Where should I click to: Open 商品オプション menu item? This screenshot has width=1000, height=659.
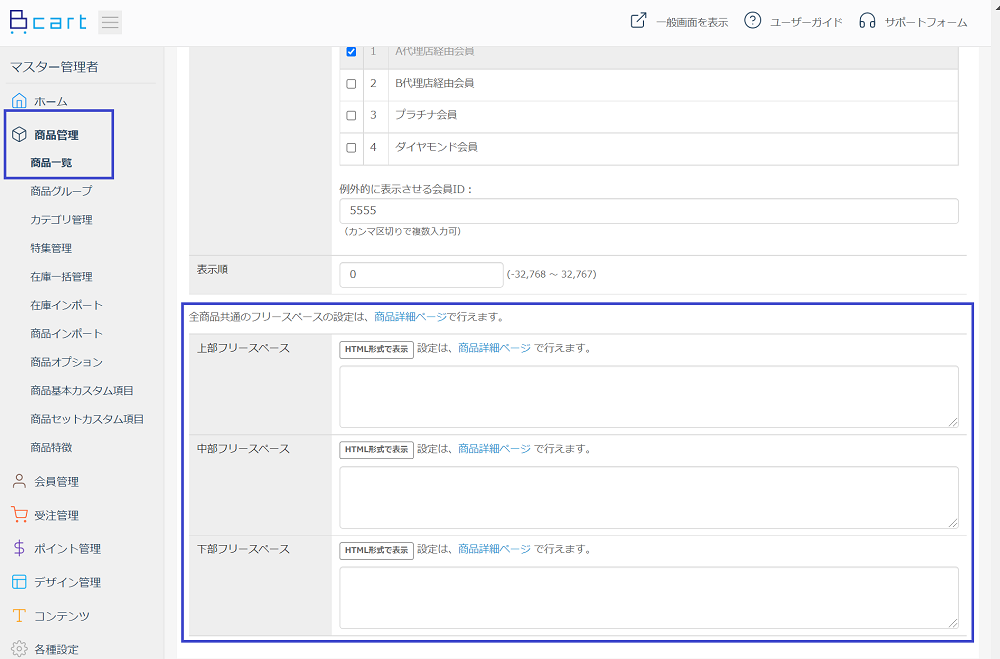click(x=66, y=362)
